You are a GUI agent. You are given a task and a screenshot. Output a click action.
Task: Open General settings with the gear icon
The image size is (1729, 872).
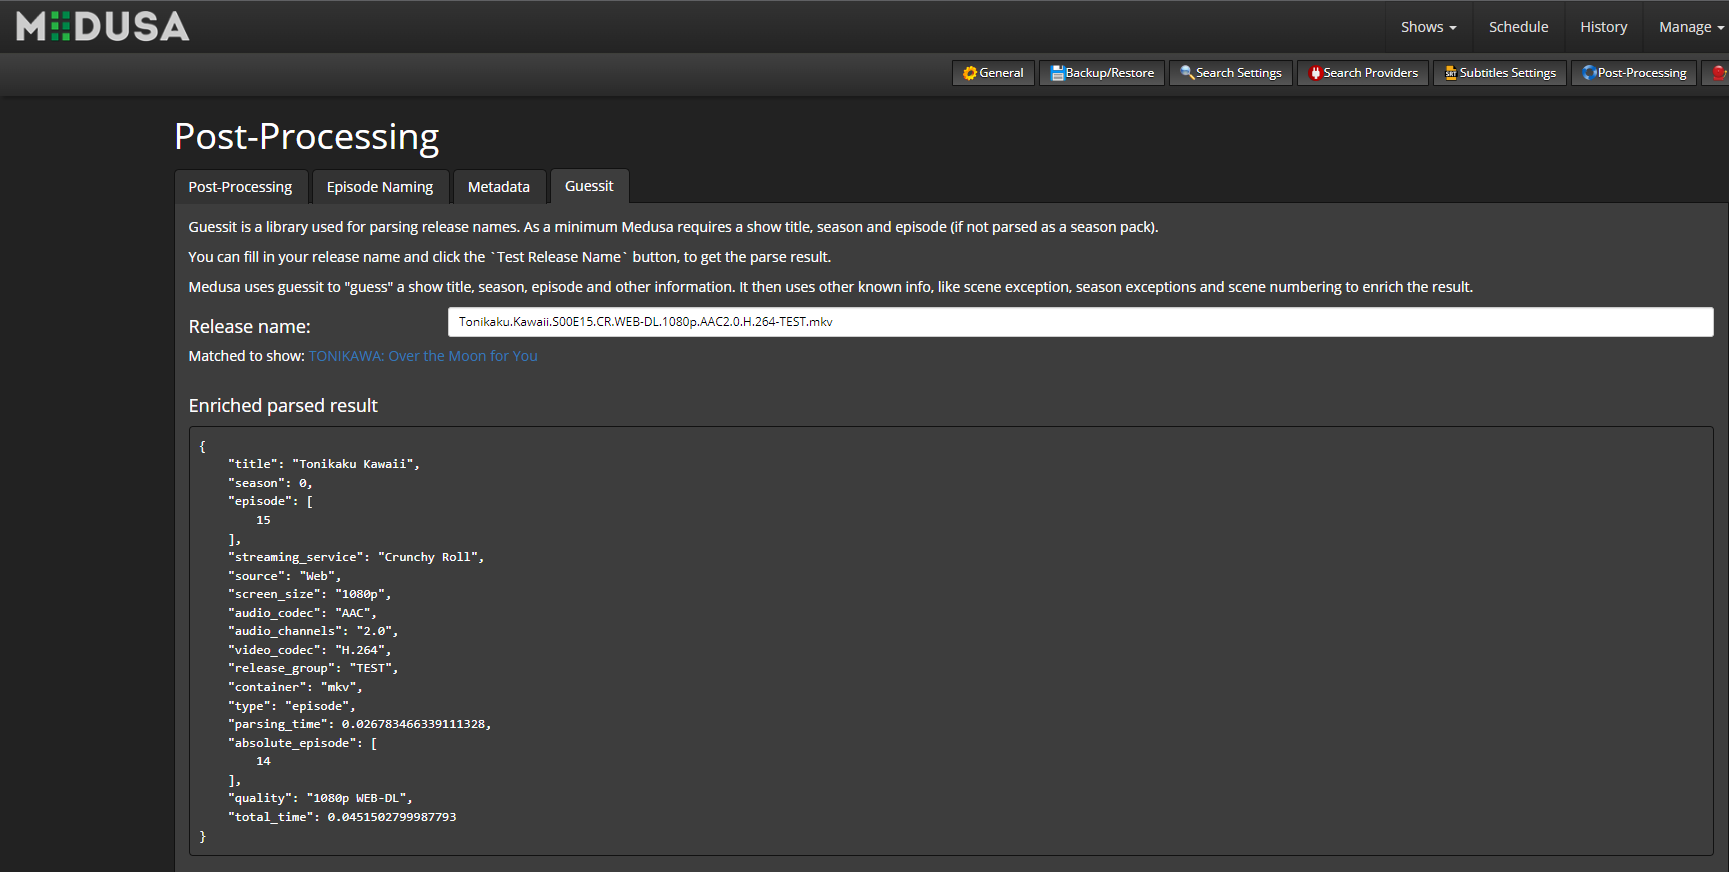(x=993, y=73)
